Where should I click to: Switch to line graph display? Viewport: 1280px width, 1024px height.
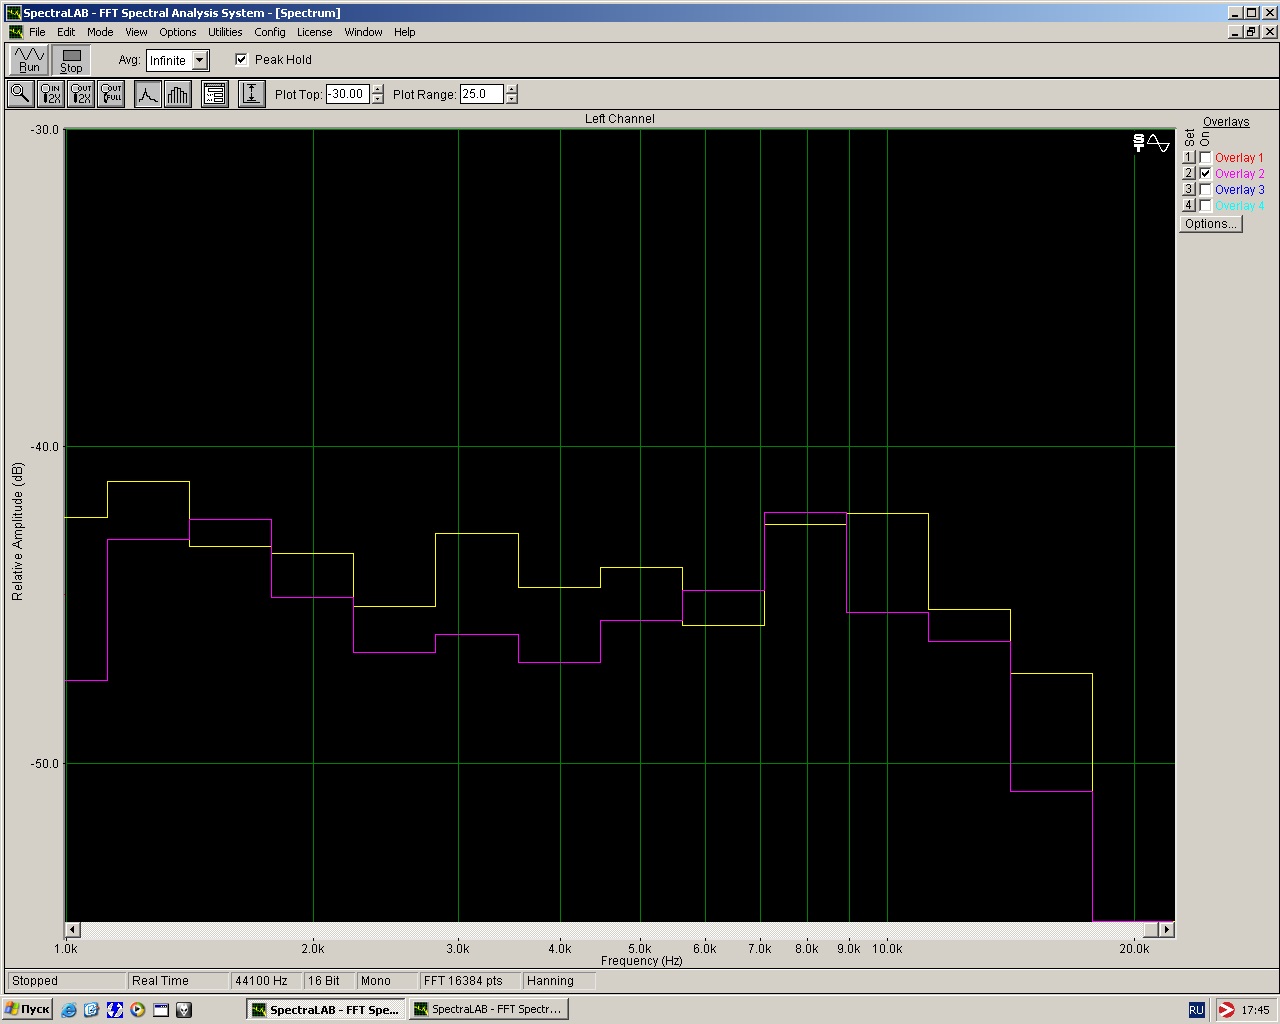[x=148, y=94]
